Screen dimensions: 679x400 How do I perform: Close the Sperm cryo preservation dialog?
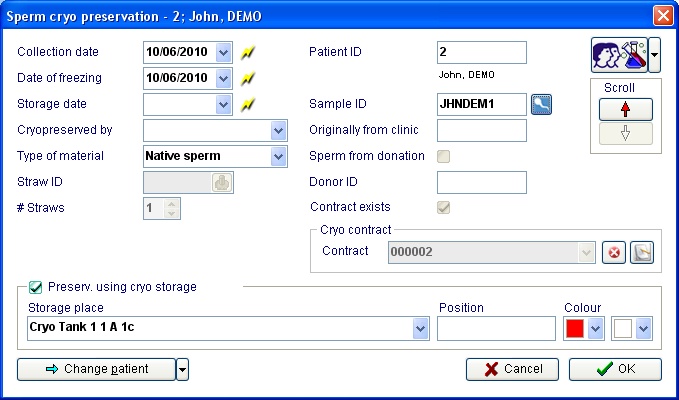663,16
